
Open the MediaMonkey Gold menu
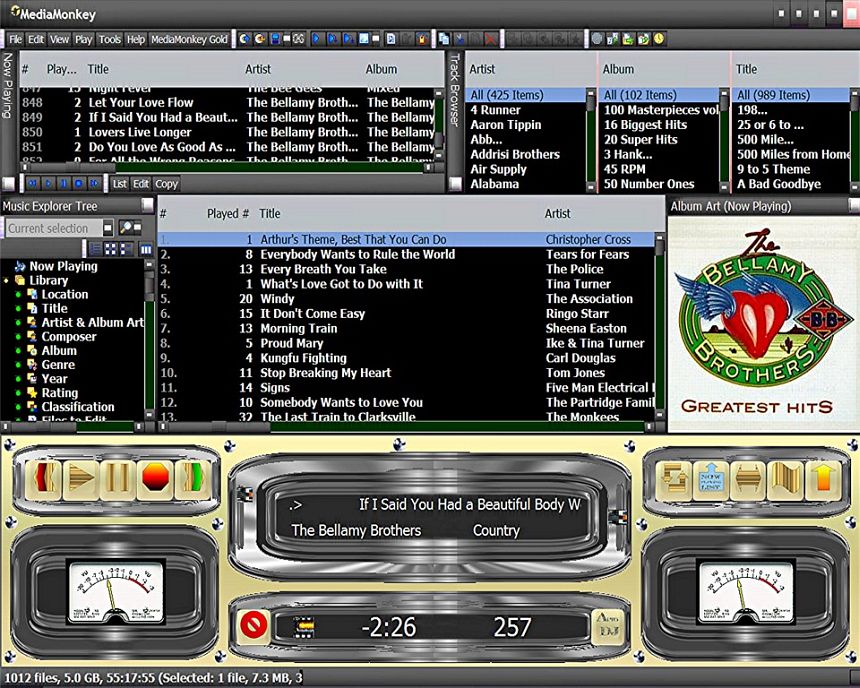(x=189, y=40)
